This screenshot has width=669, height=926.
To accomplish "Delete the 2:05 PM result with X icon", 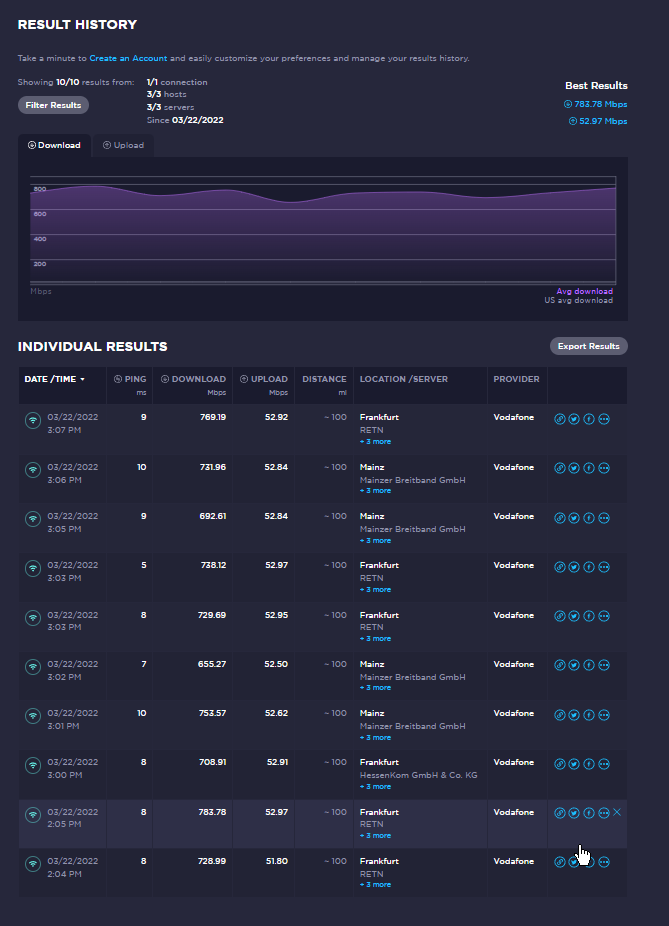I will tap(617, 813).
